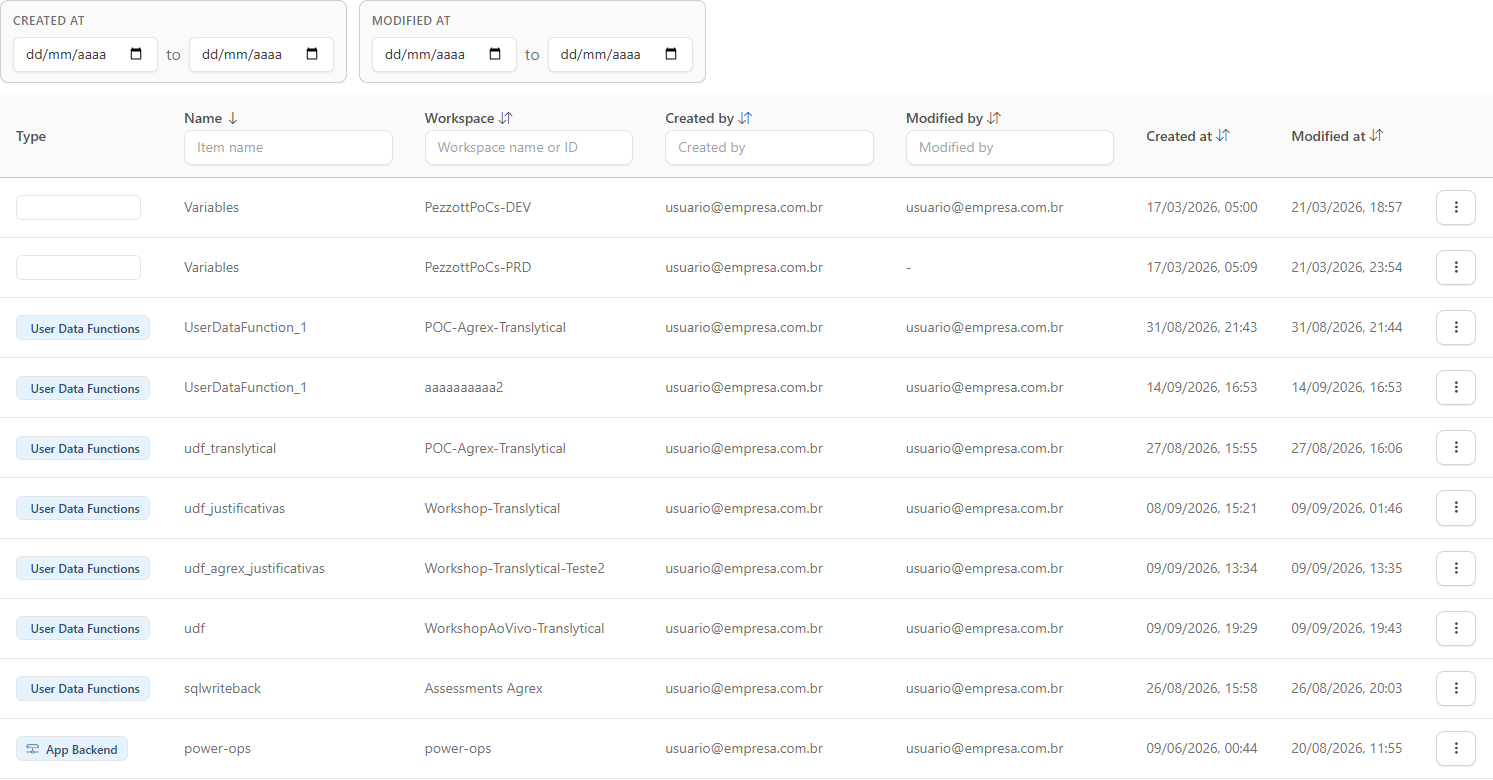Click empty type badge in PezzottPoCs-DEV row
This screenshot has width=1493, height=780.
pyautogui.click(x=78, y=207)
